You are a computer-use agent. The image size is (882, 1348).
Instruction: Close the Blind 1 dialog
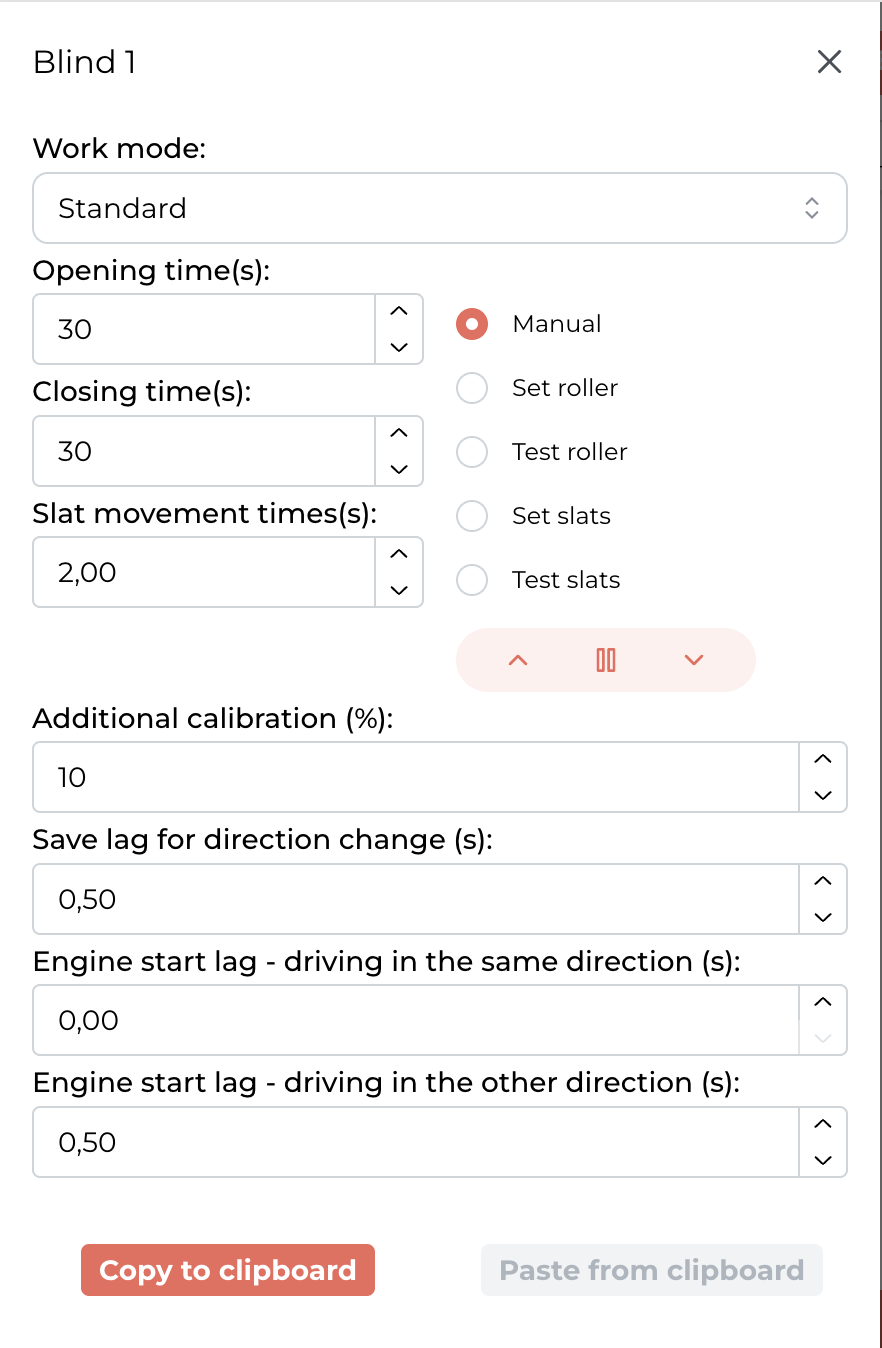829,62
